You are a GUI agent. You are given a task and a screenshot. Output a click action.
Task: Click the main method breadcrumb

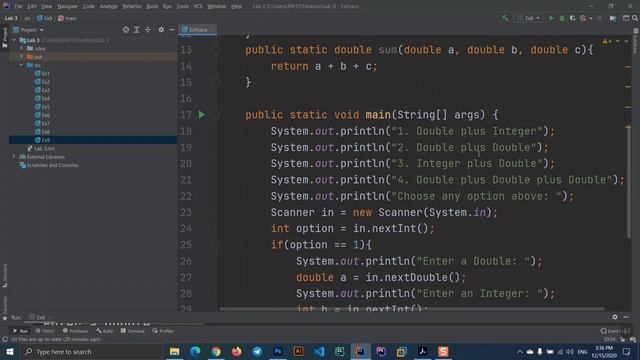coord(67,18)
